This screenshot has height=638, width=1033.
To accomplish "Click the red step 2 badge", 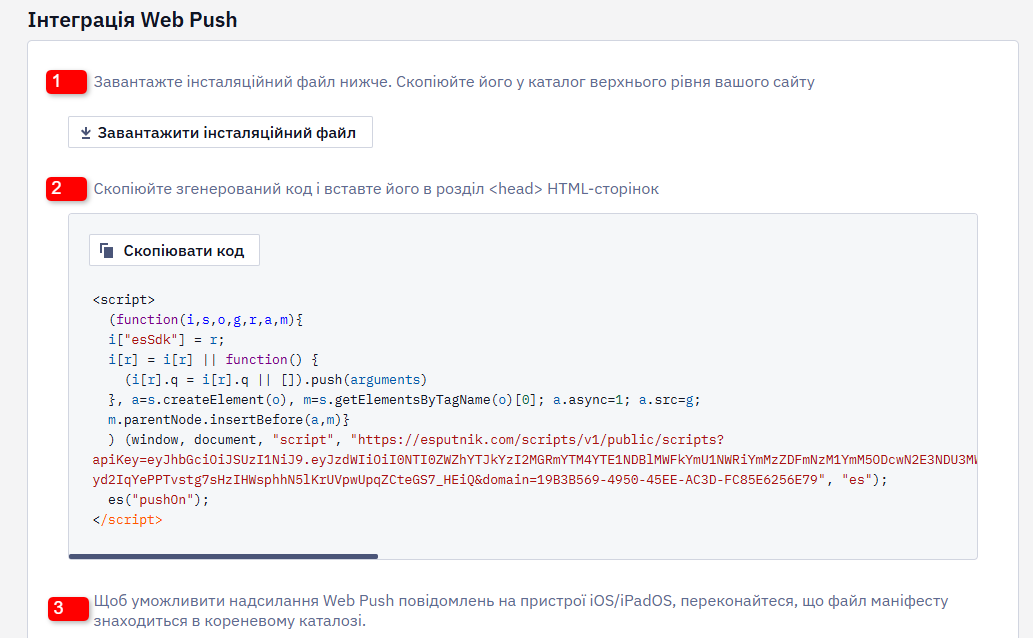I will pyautogui.click(x=66, y=188).
